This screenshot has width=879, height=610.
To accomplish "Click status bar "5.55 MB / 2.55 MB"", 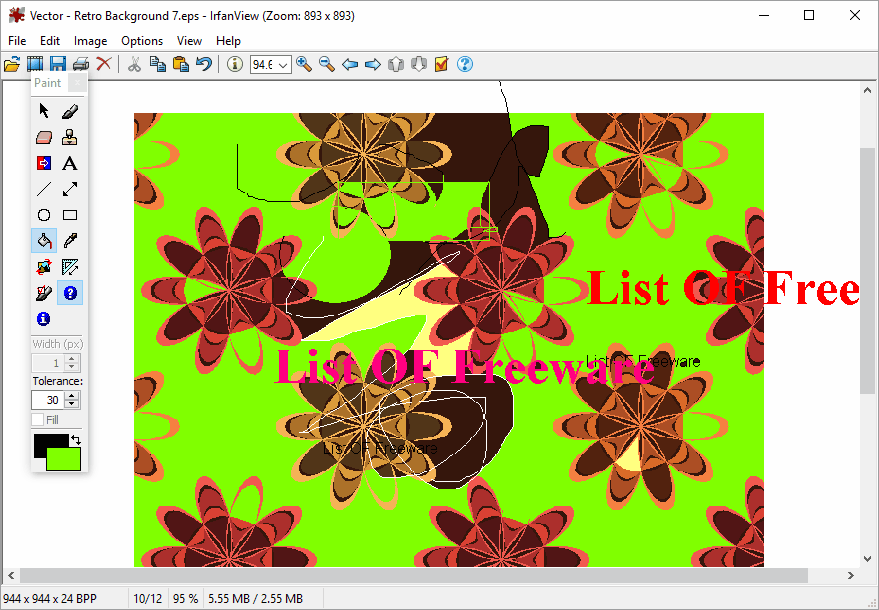I will 255,599.
